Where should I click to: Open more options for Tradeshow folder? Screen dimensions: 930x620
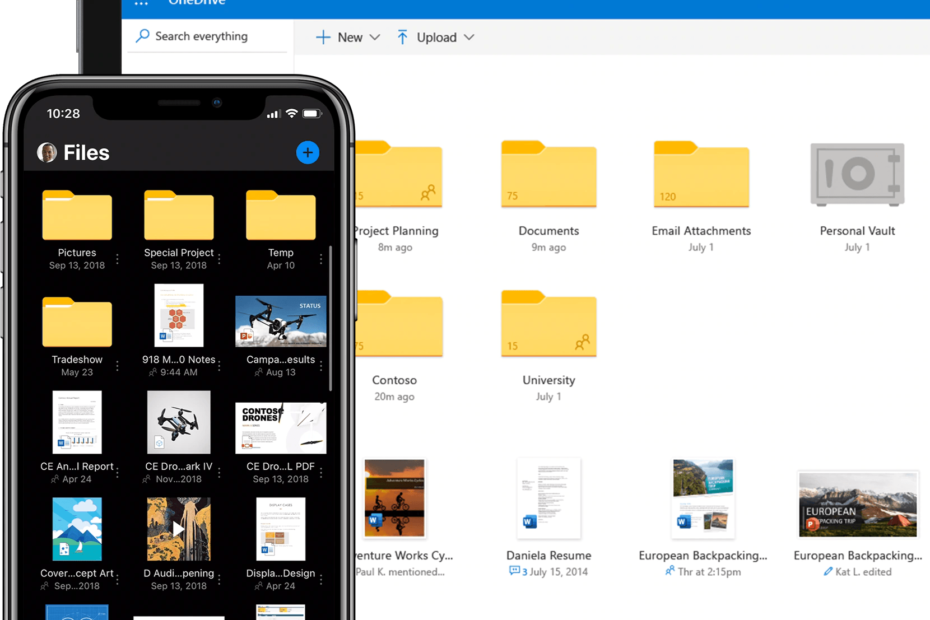tap(117, 366)
